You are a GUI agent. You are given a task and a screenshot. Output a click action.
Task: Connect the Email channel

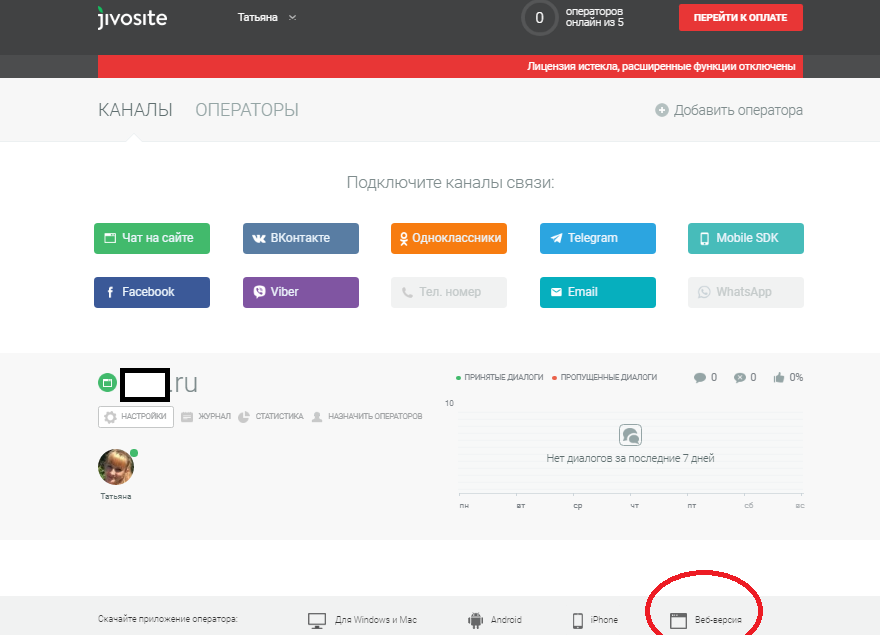coord(597,292)
